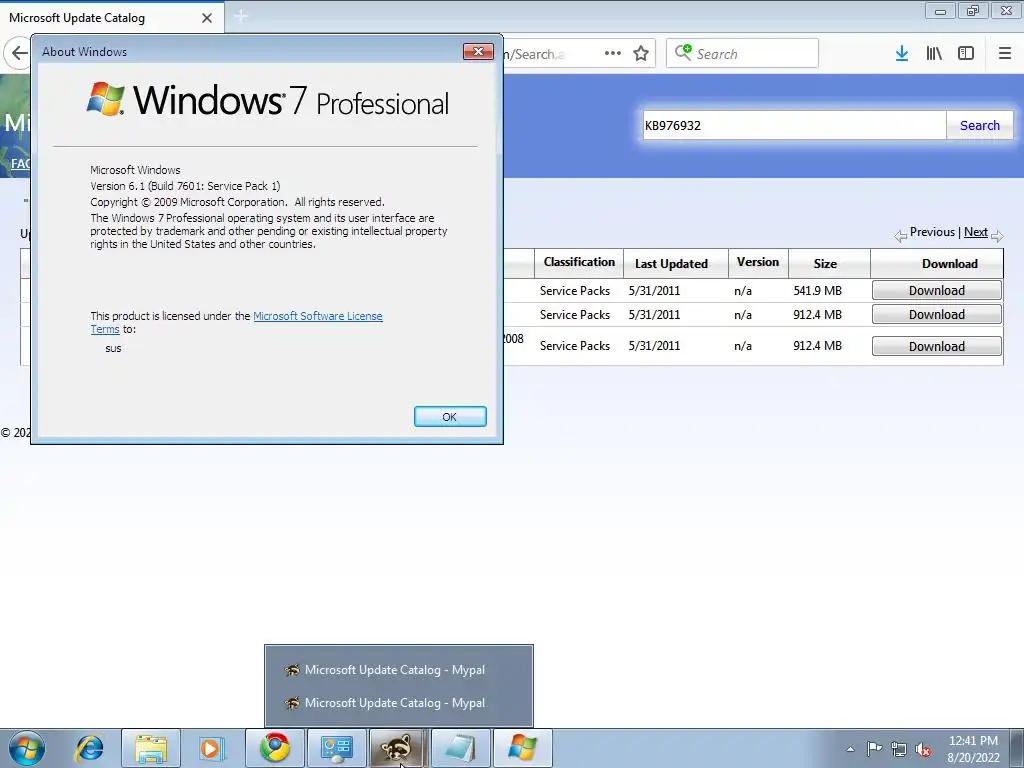
Task: Click the first row 5/31/2011 date cell
Action: click(654, 291)
